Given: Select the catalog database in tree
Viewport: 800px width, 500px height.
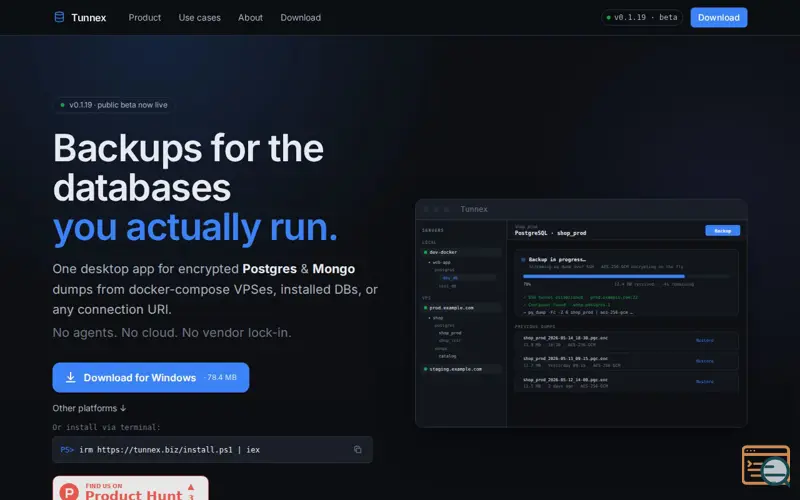Looking at the screenshot, I should (x=447, y=356).
